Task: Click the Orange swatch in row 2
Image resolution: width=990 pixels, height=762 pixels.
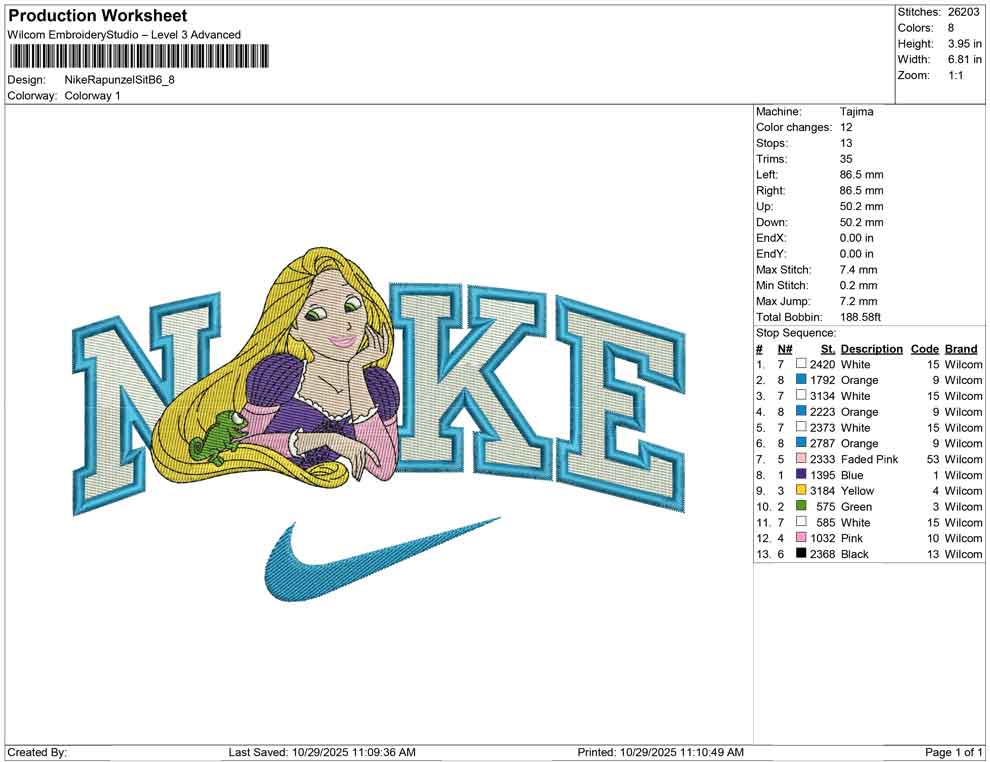Action: tap(800, 380)
